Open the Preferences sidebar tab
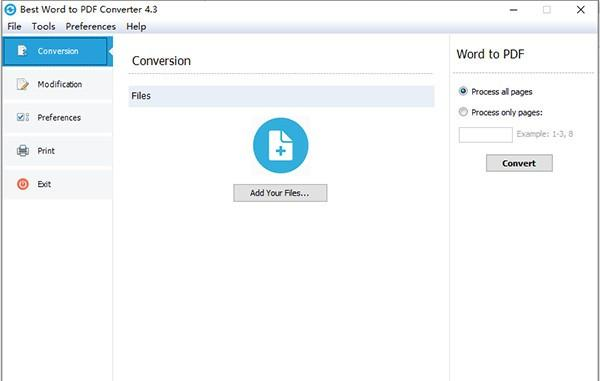The width and height of the screenshot is (600, 381). [x=57, y=117]
